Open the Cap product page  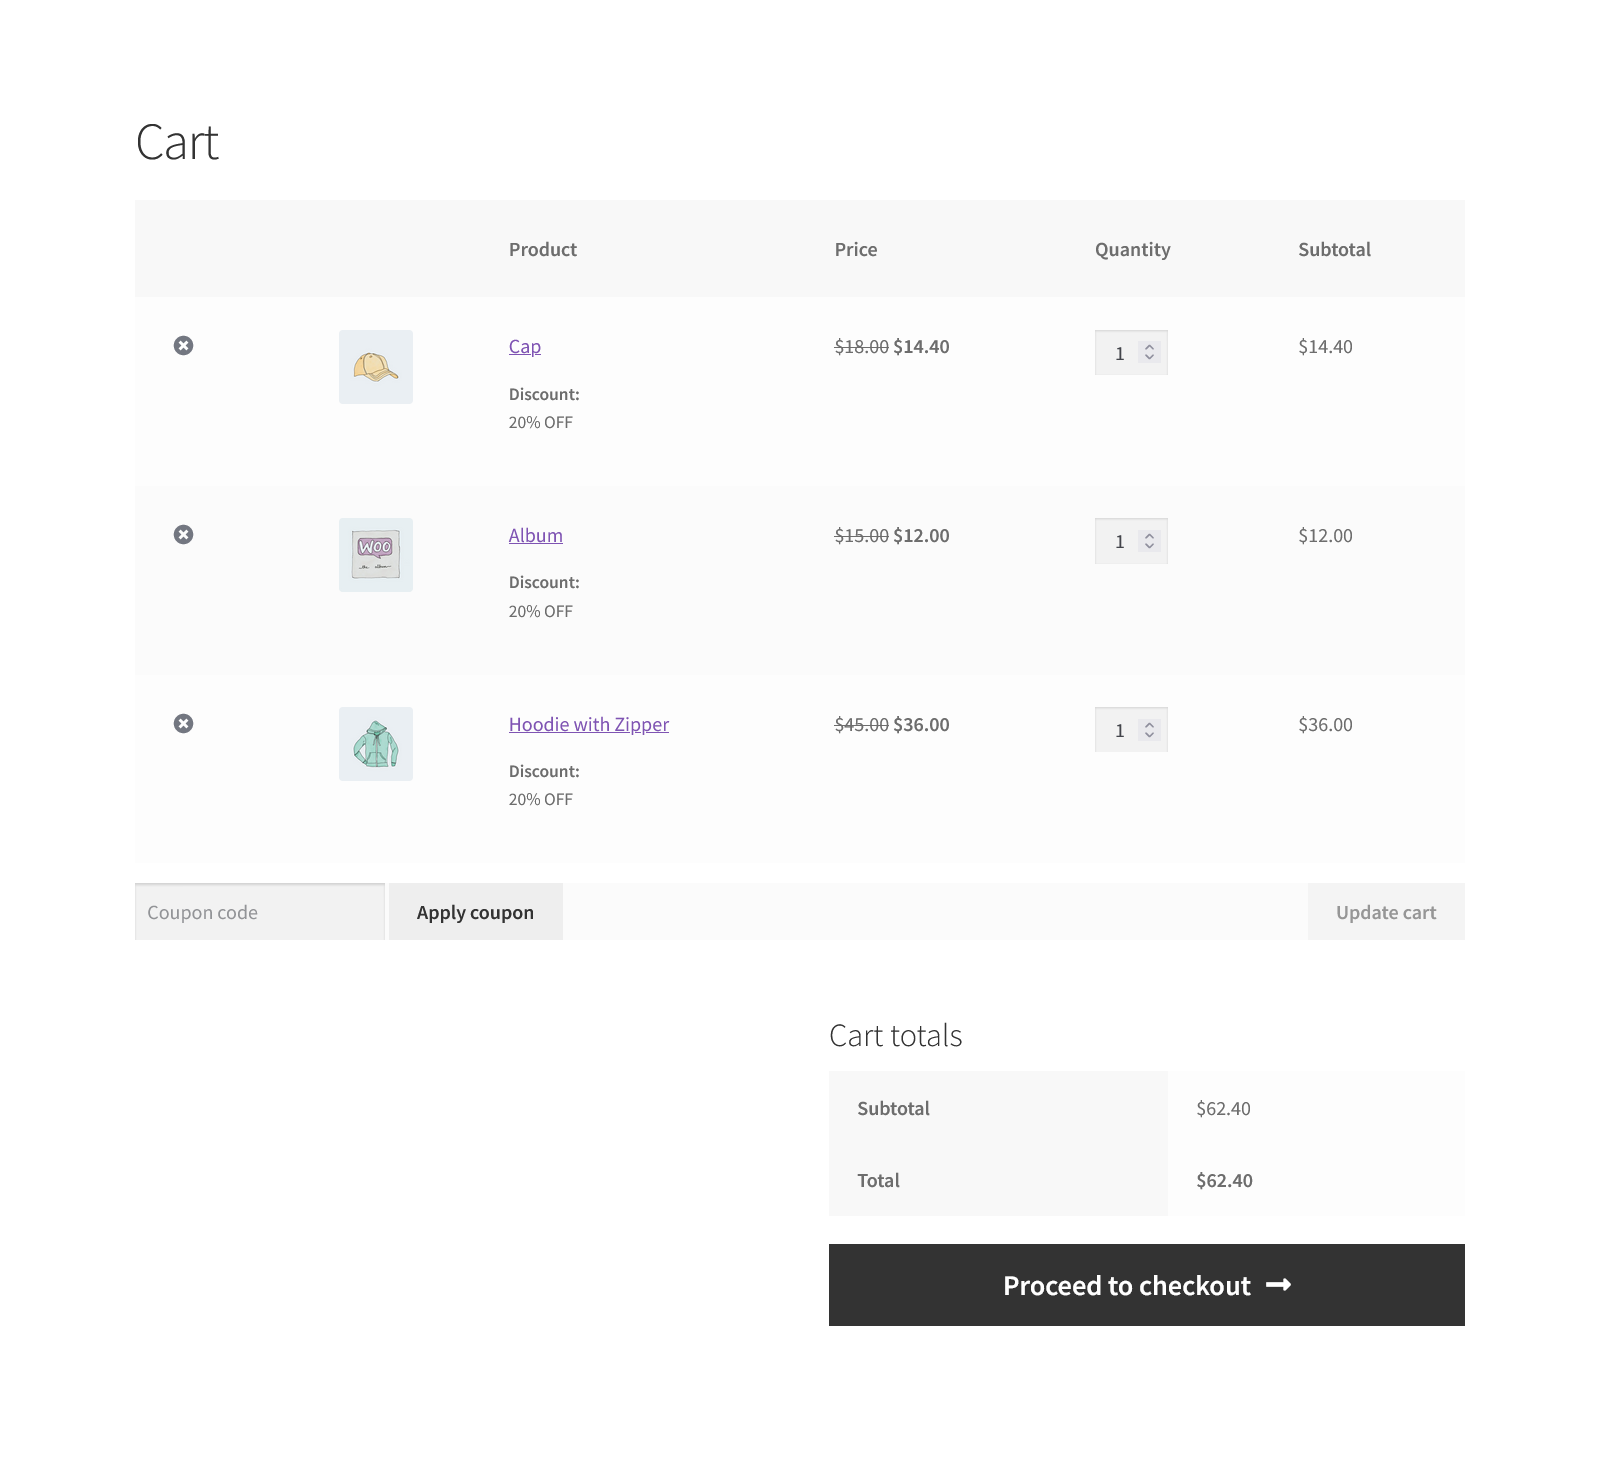524,346
